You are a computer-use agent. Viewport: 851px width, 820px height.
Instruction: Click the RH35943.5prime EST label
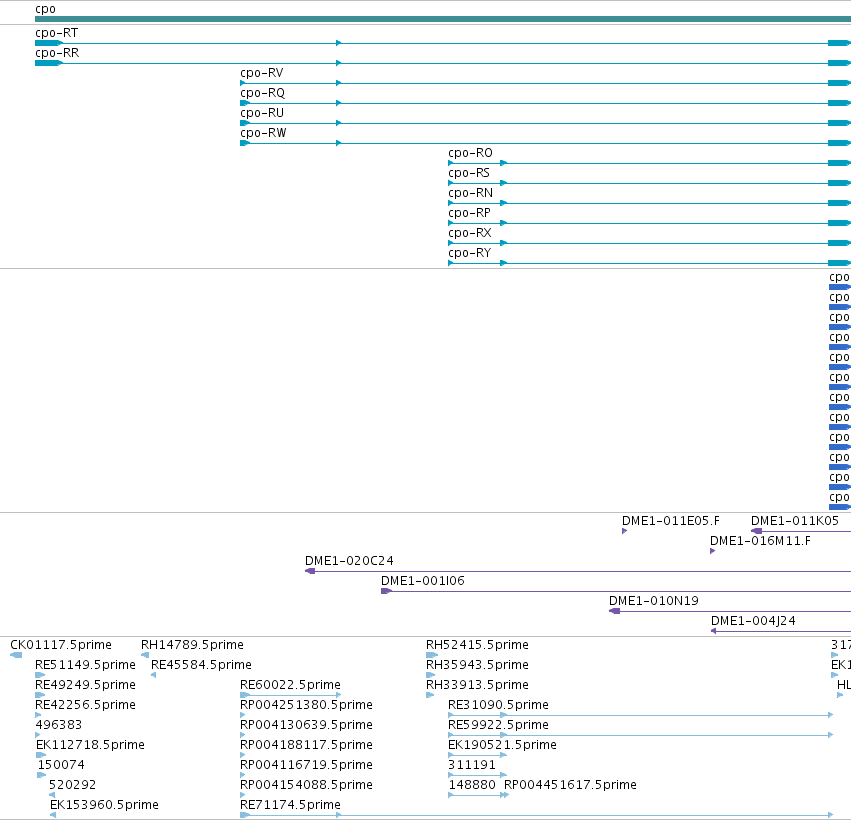coord(477,665)
